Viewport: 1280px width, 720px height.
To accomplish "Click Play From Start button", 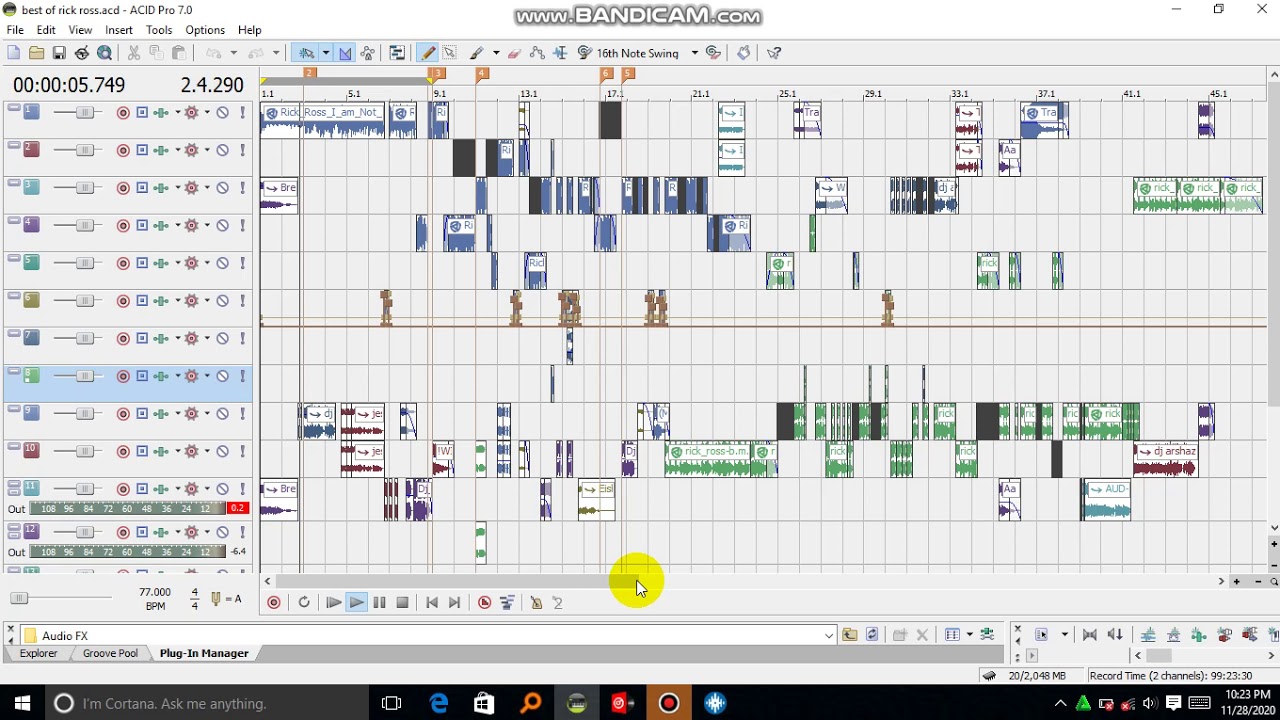I will (x=333, y=602).
